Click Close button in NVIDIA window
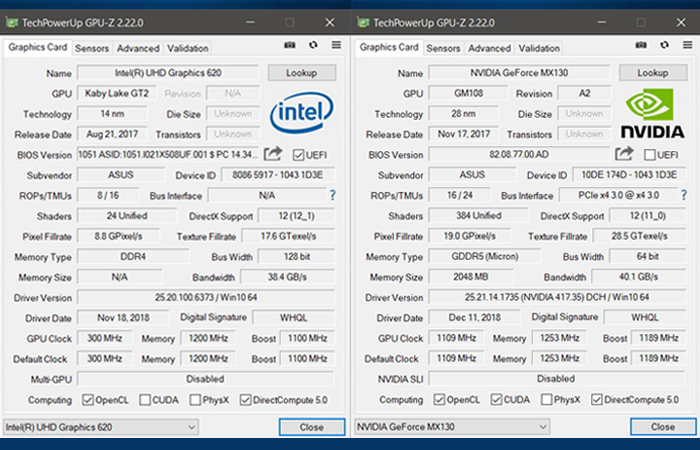Viewport: 700px width, 450px height. (x=663, y=427)
